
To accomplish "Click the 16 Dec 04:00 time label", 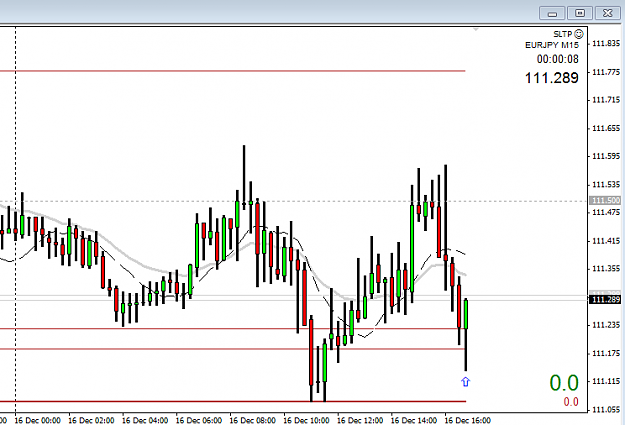I will tap(145, 420).
